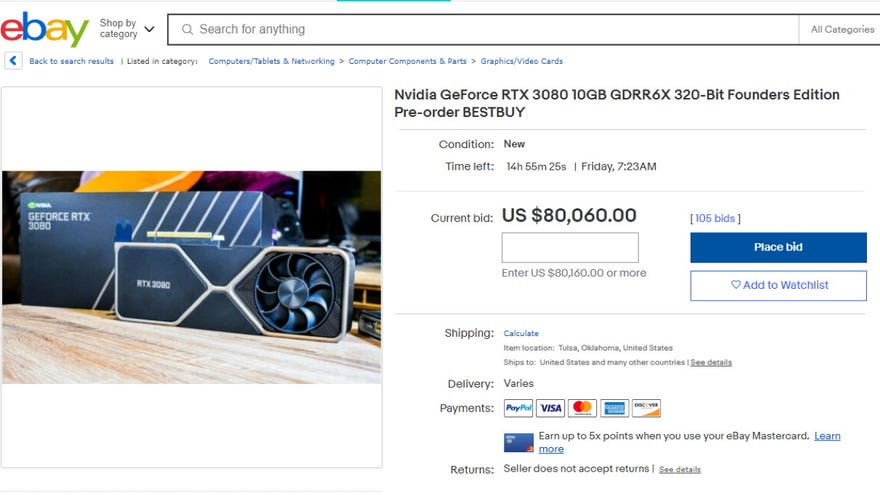The image size is (880, 495).
Task: Click the search magnifier icon
Action: tap(187, 29)
